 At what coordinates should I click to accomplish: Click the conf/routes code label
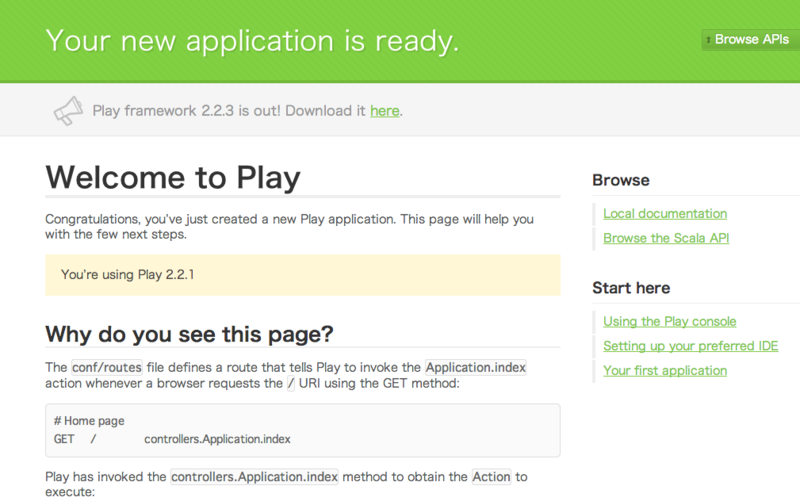click(x=107, y=367)
